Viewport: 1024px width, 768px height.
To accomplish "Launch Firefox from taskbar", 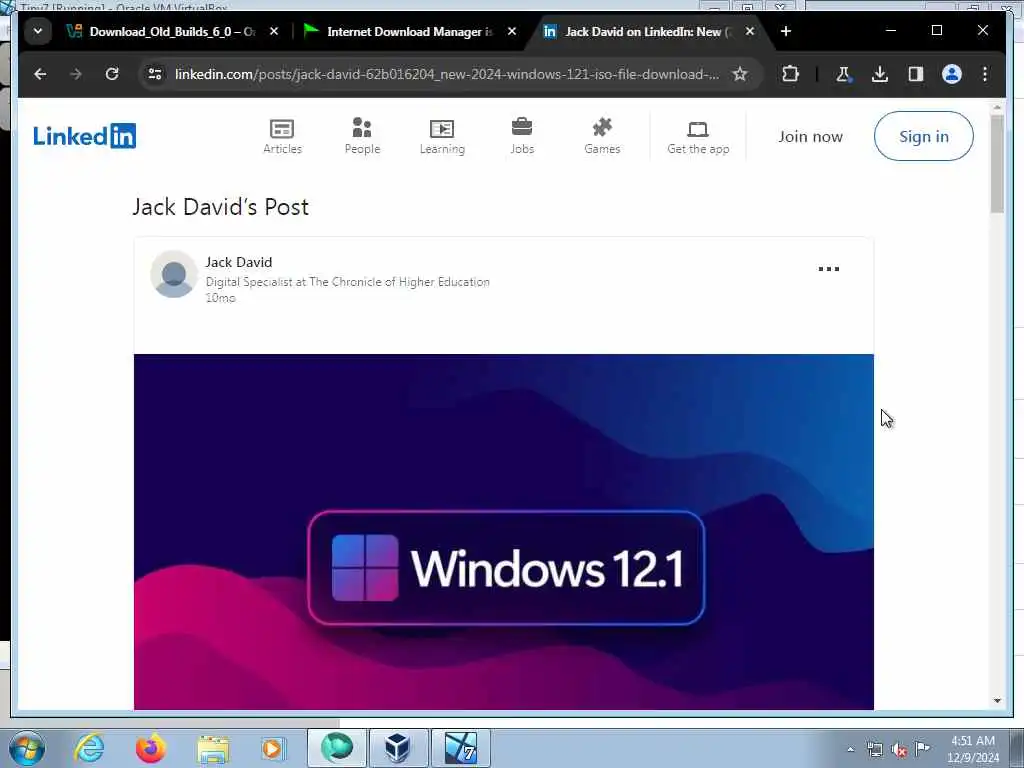I will click(x=150, y=748).
